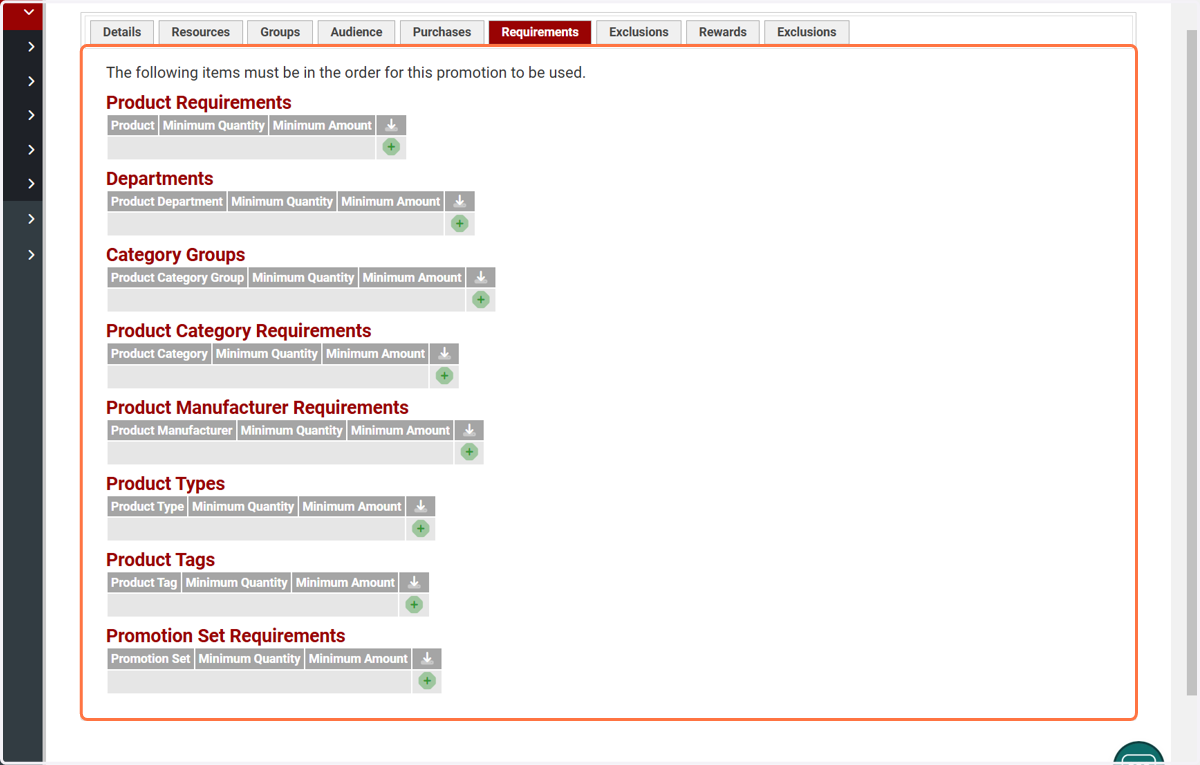Open the Exclusions tab after Rewards
This screenshot has width=1200, height=765.
pos(807,32)
